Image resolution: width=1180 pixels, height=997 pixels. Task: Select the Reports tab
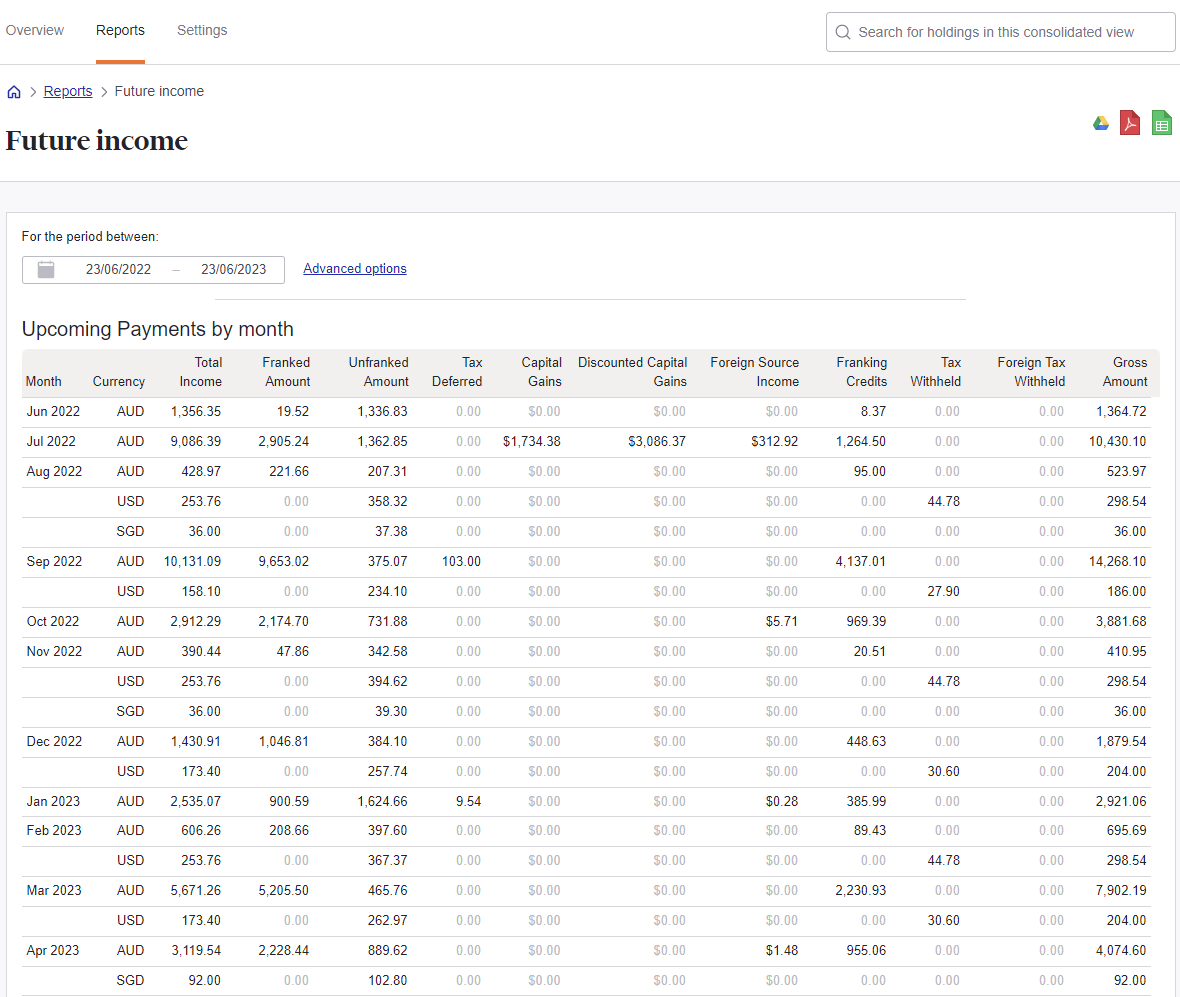click(x=120, y=30)
